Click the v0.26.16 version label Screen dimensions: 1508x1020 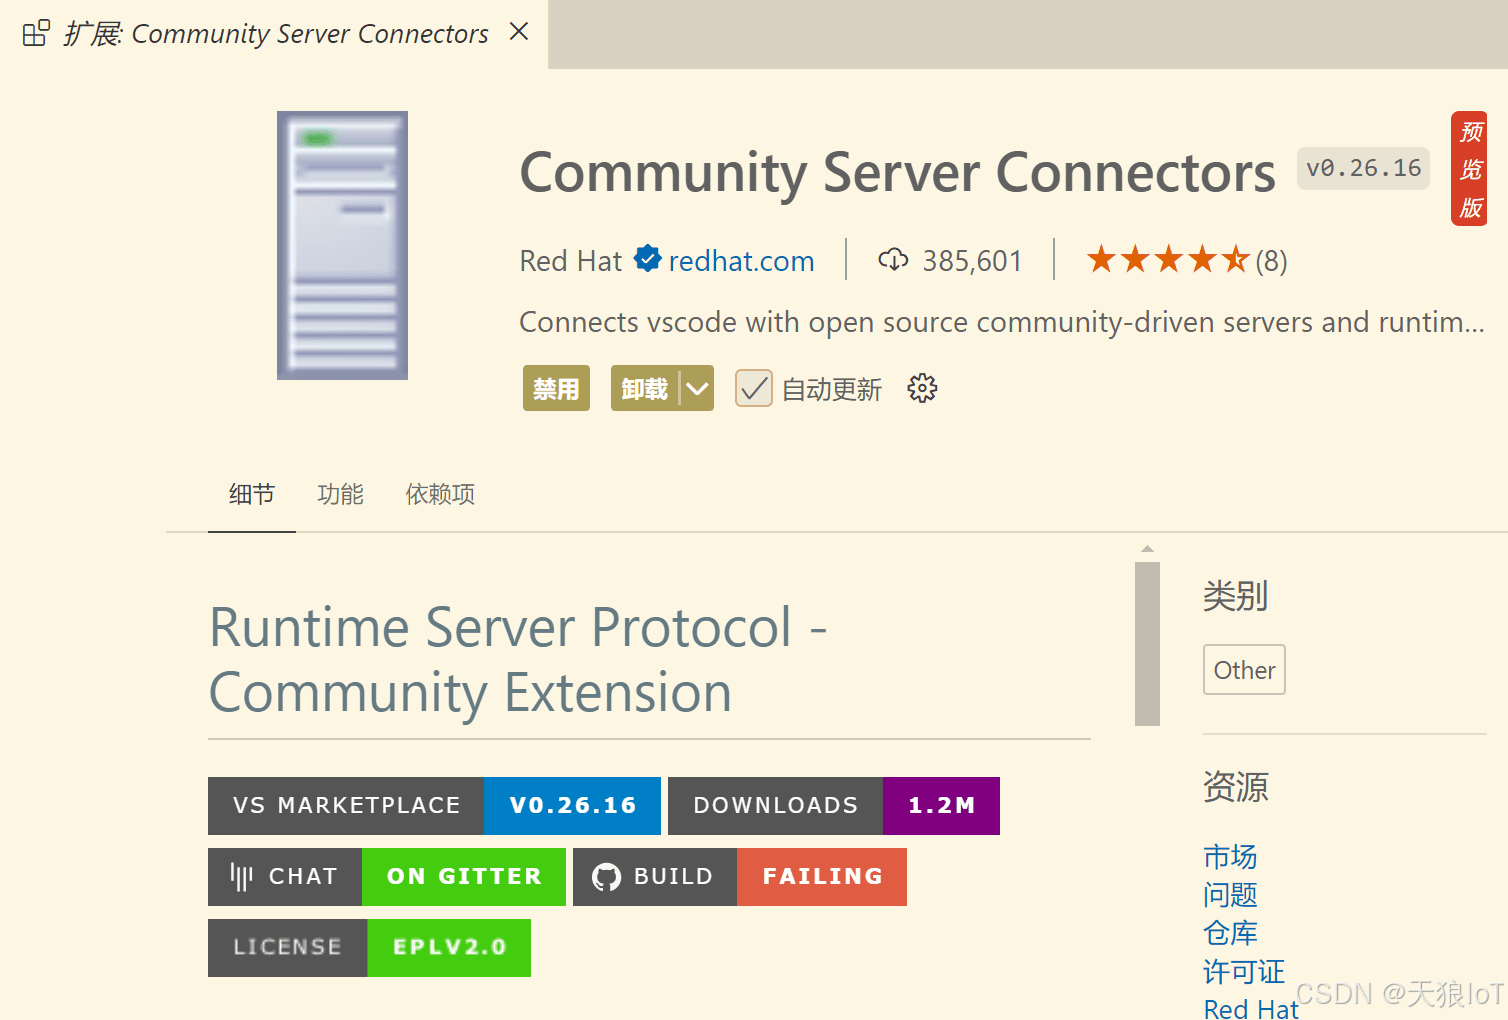(x=1363, y=168)
